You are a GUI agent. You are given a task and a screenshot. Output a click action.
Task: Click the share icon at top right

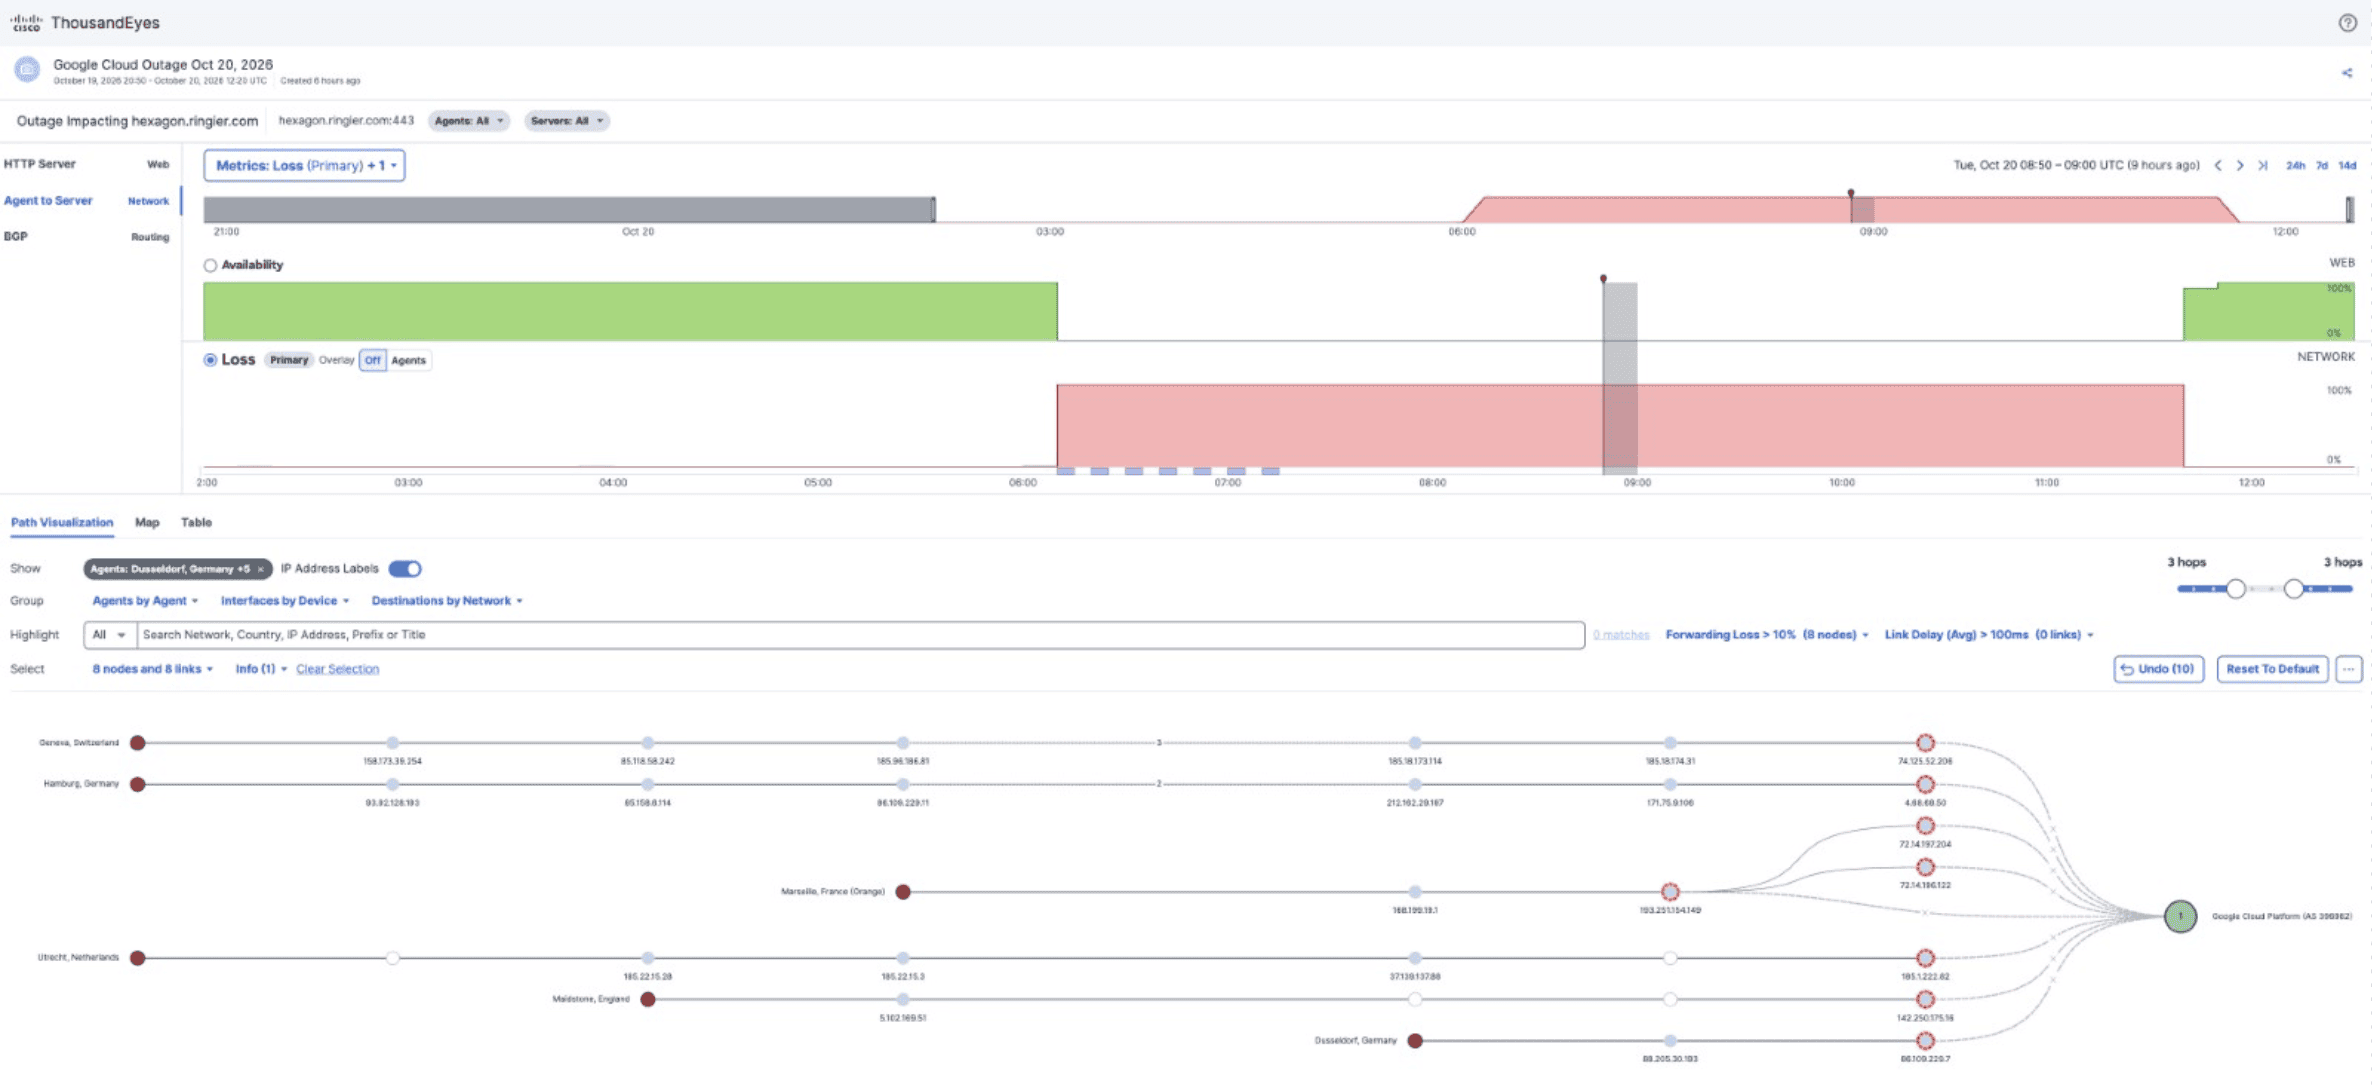coord(2346,73)
